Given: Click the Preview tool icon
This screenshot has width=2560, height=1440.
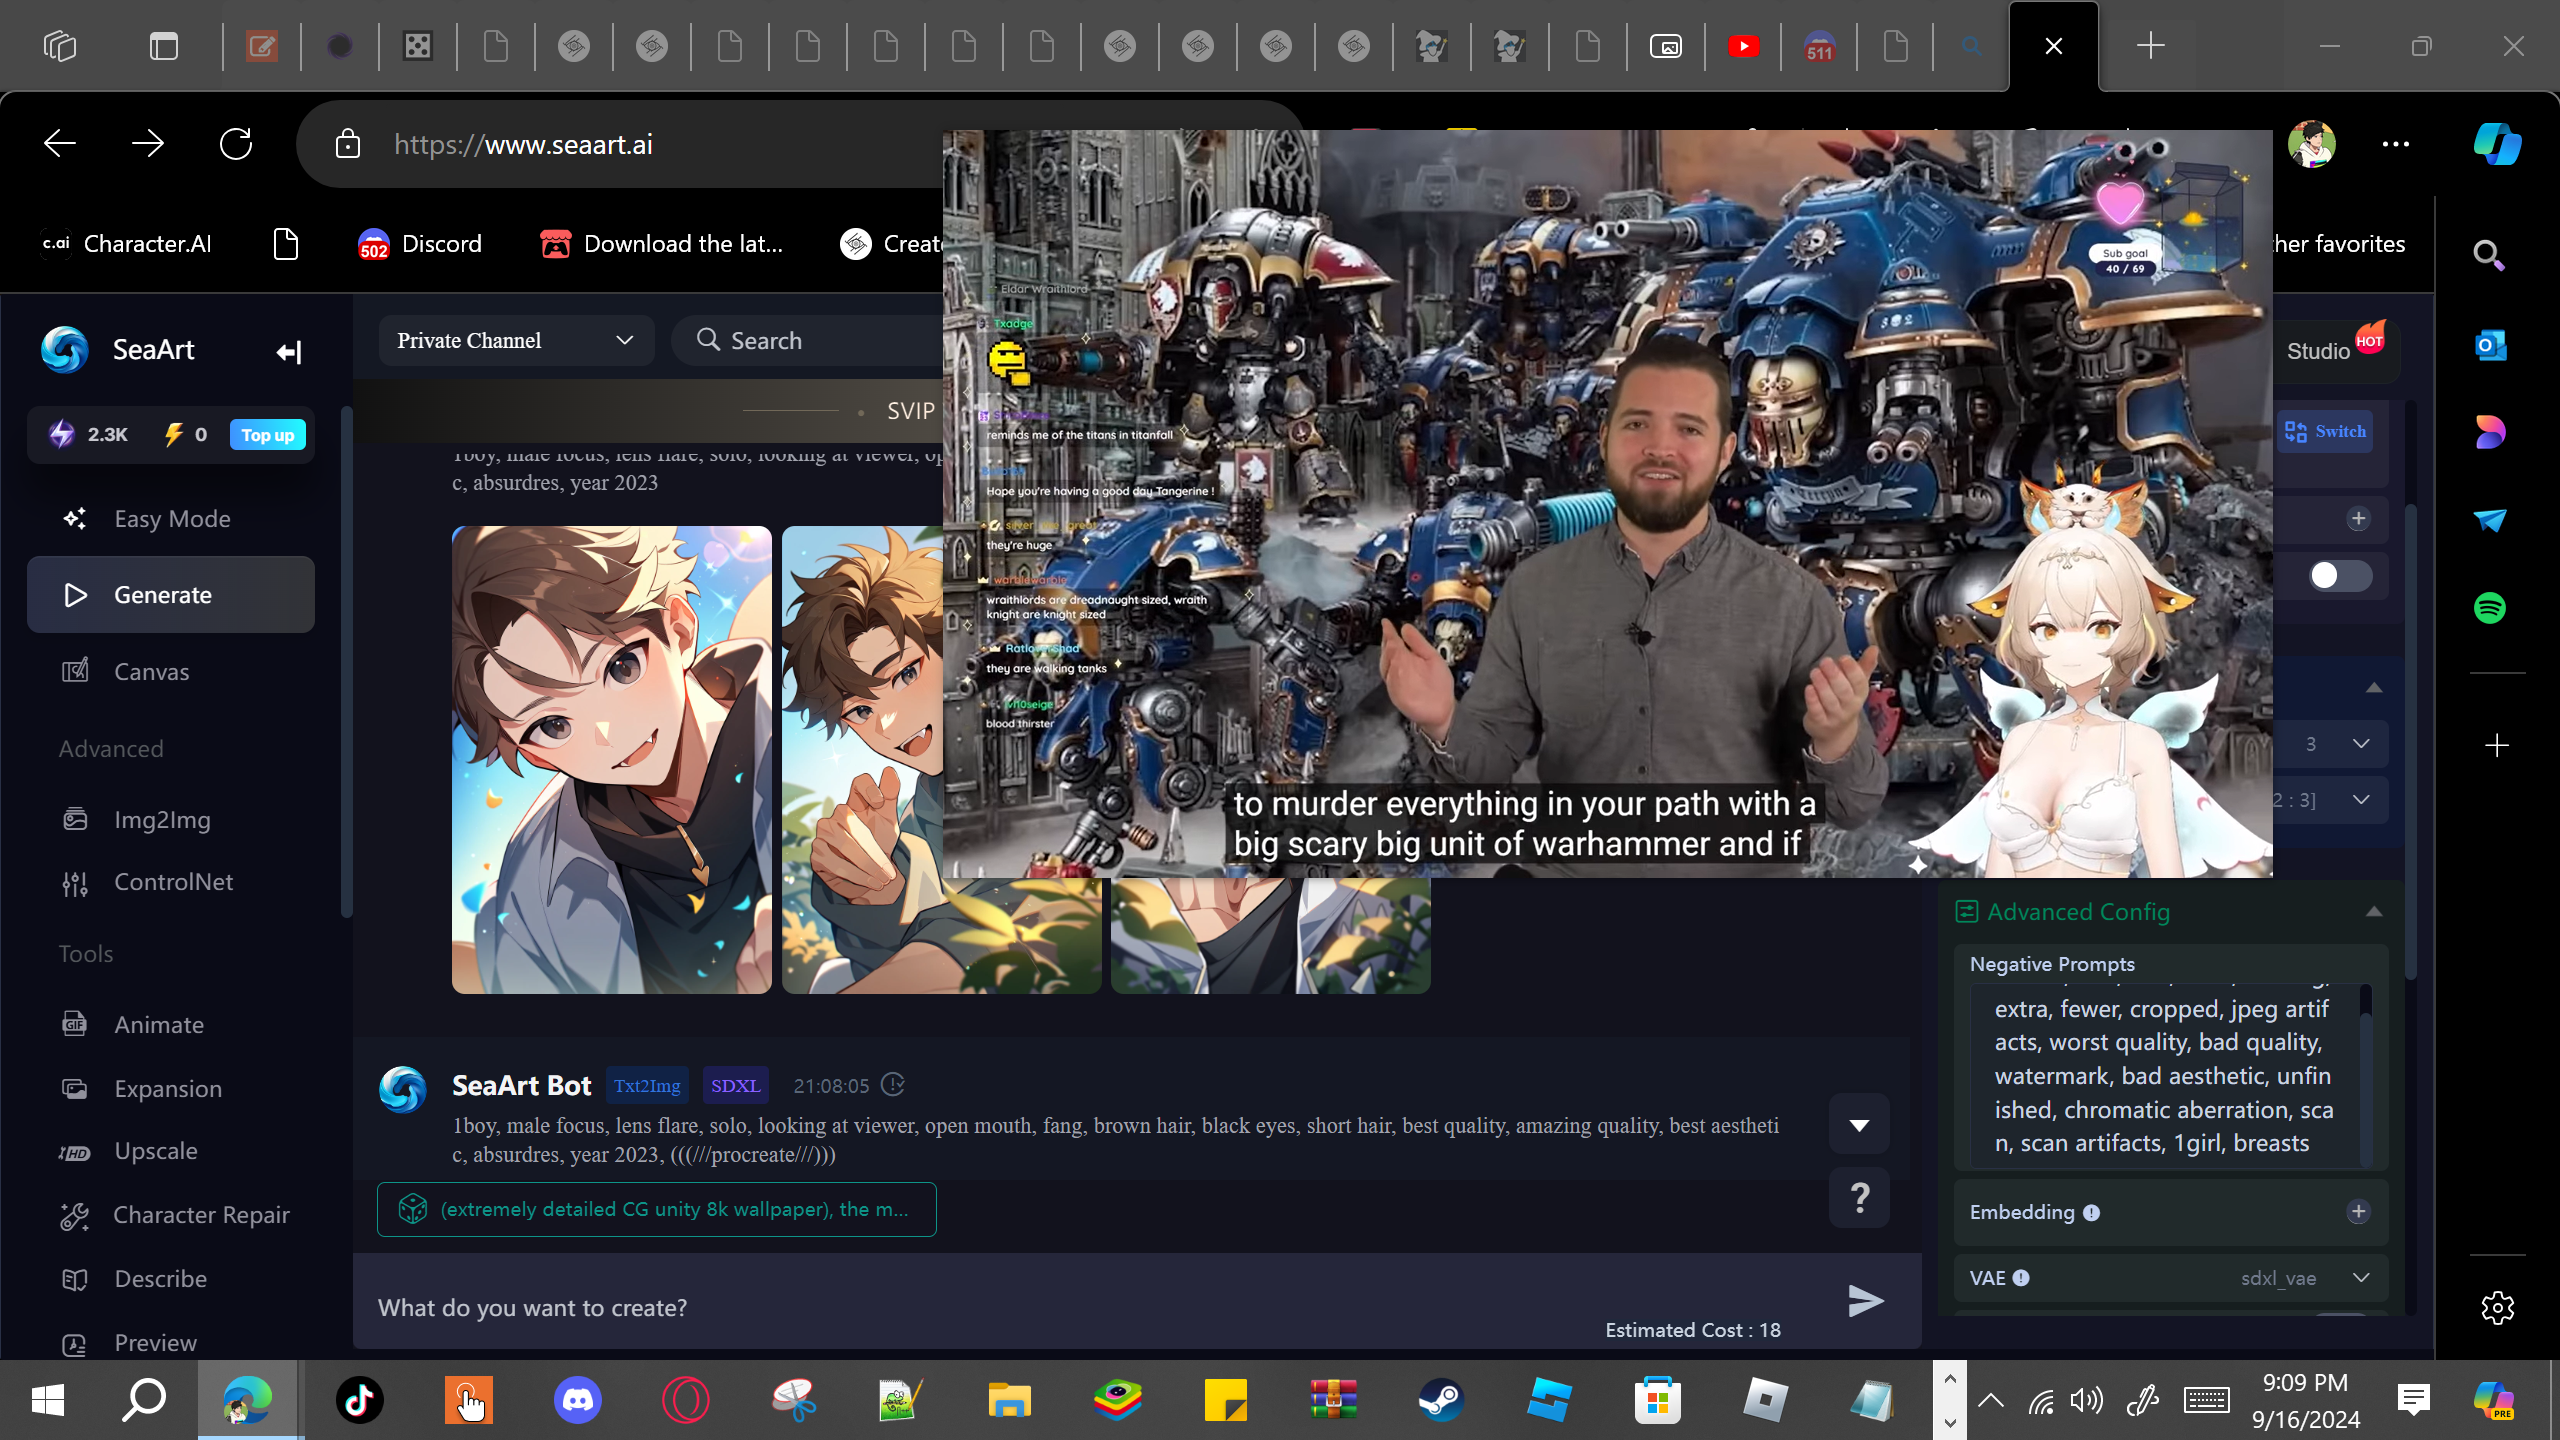Looking at the screenshot, I should click(x=75, y=1344).
